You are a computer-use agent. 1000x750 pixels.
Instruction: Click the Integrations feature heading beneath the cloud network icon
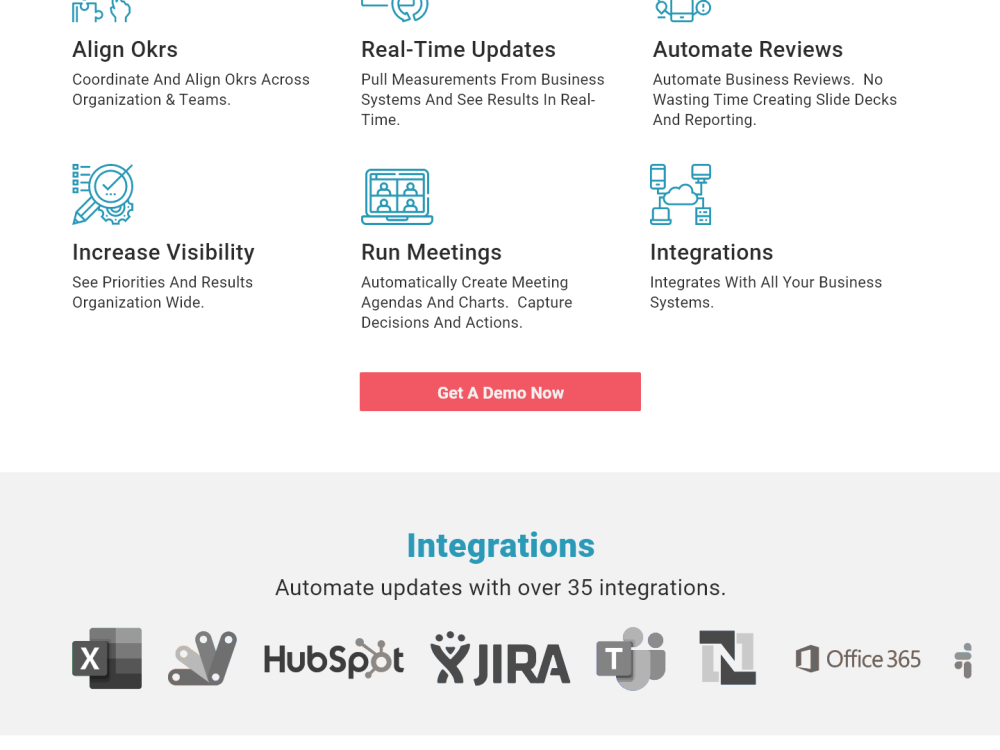tap(711, 253)
